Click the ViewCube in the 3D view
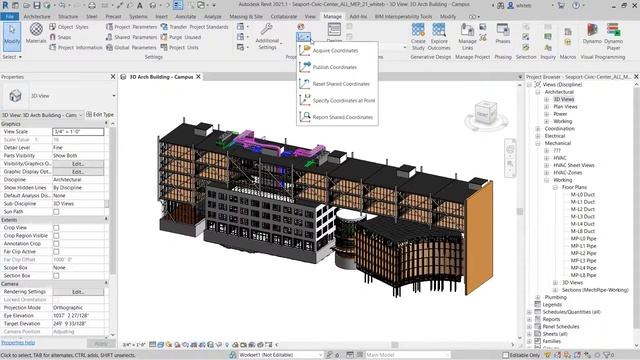The height and width of the screenshot is (360, 640). tap(486, 113)
